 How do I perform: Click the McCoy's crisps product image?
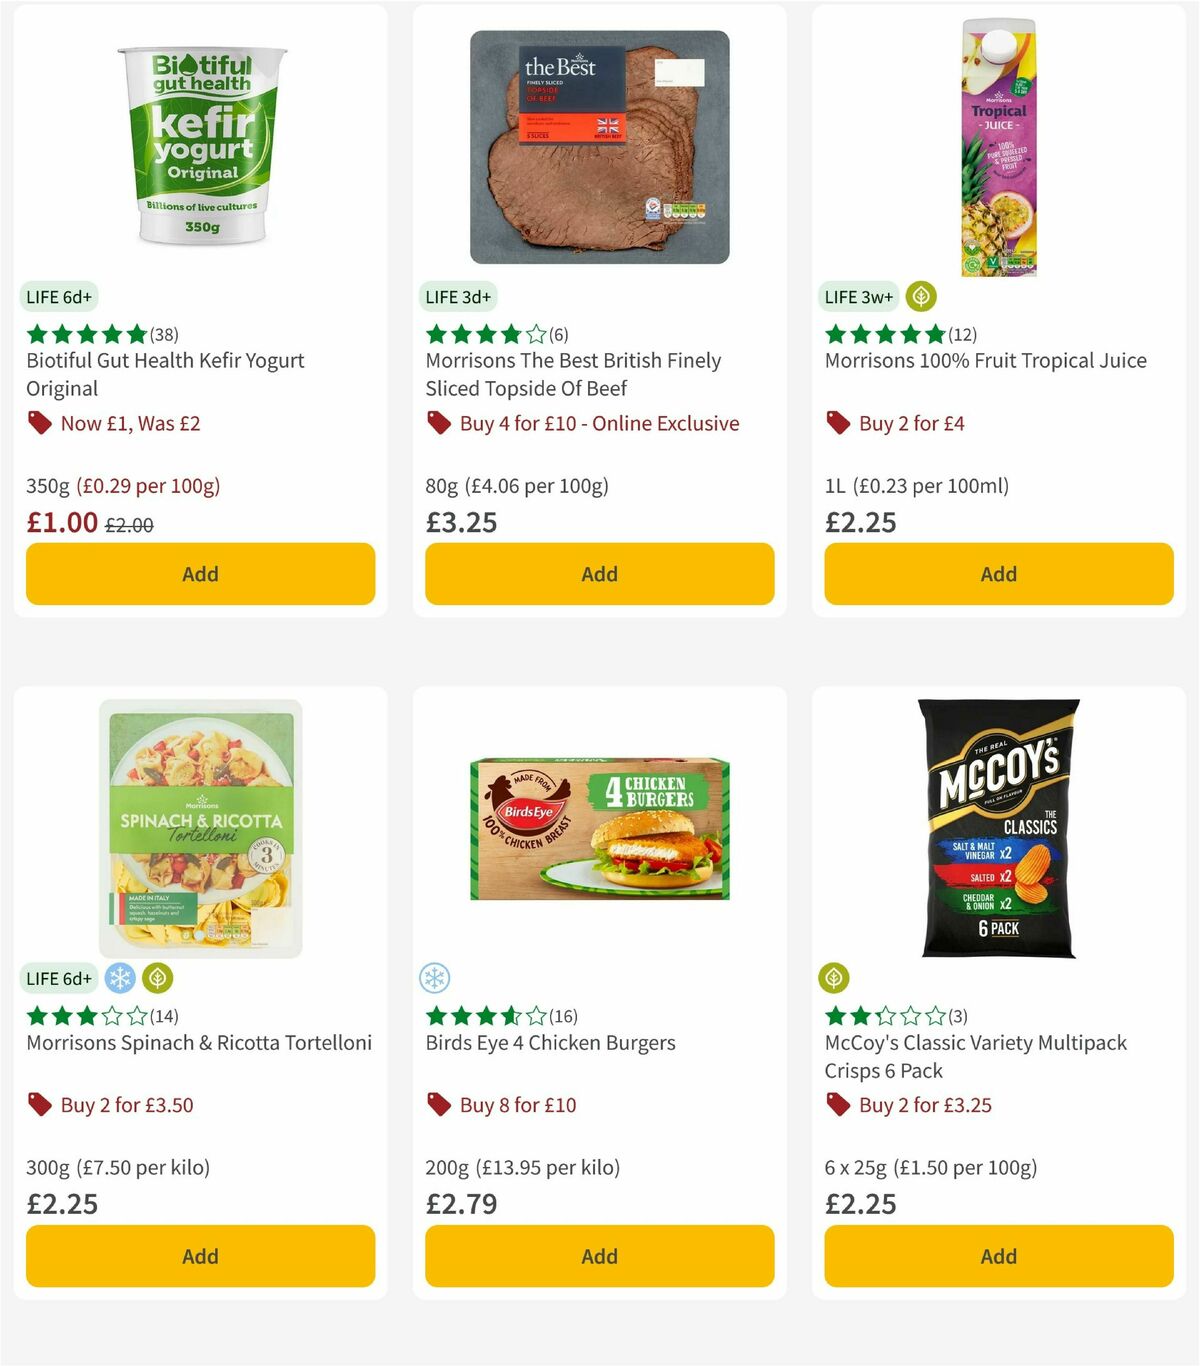point(997,830)
